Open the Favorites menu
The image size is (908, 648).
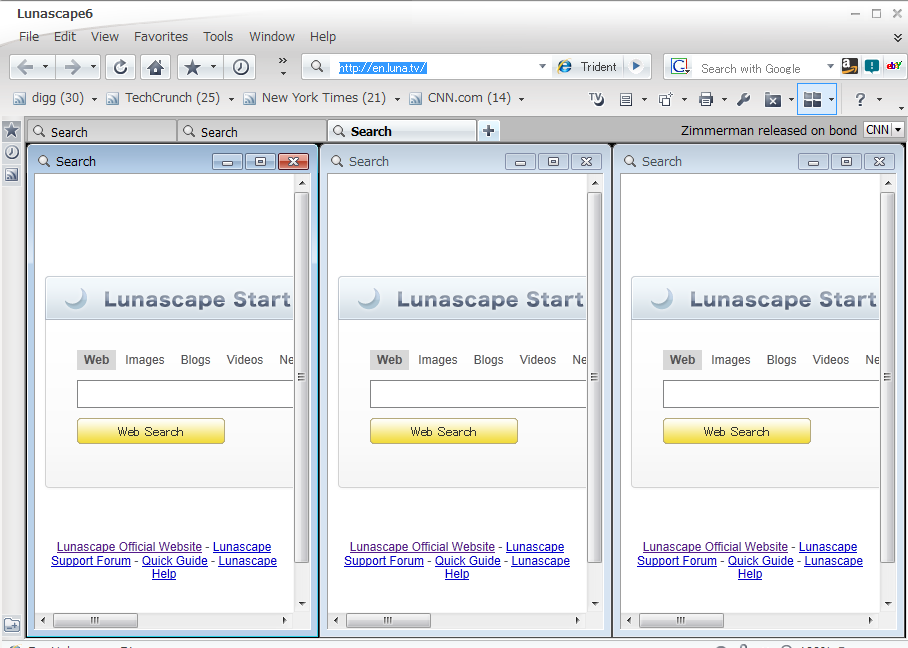(161, 37)
